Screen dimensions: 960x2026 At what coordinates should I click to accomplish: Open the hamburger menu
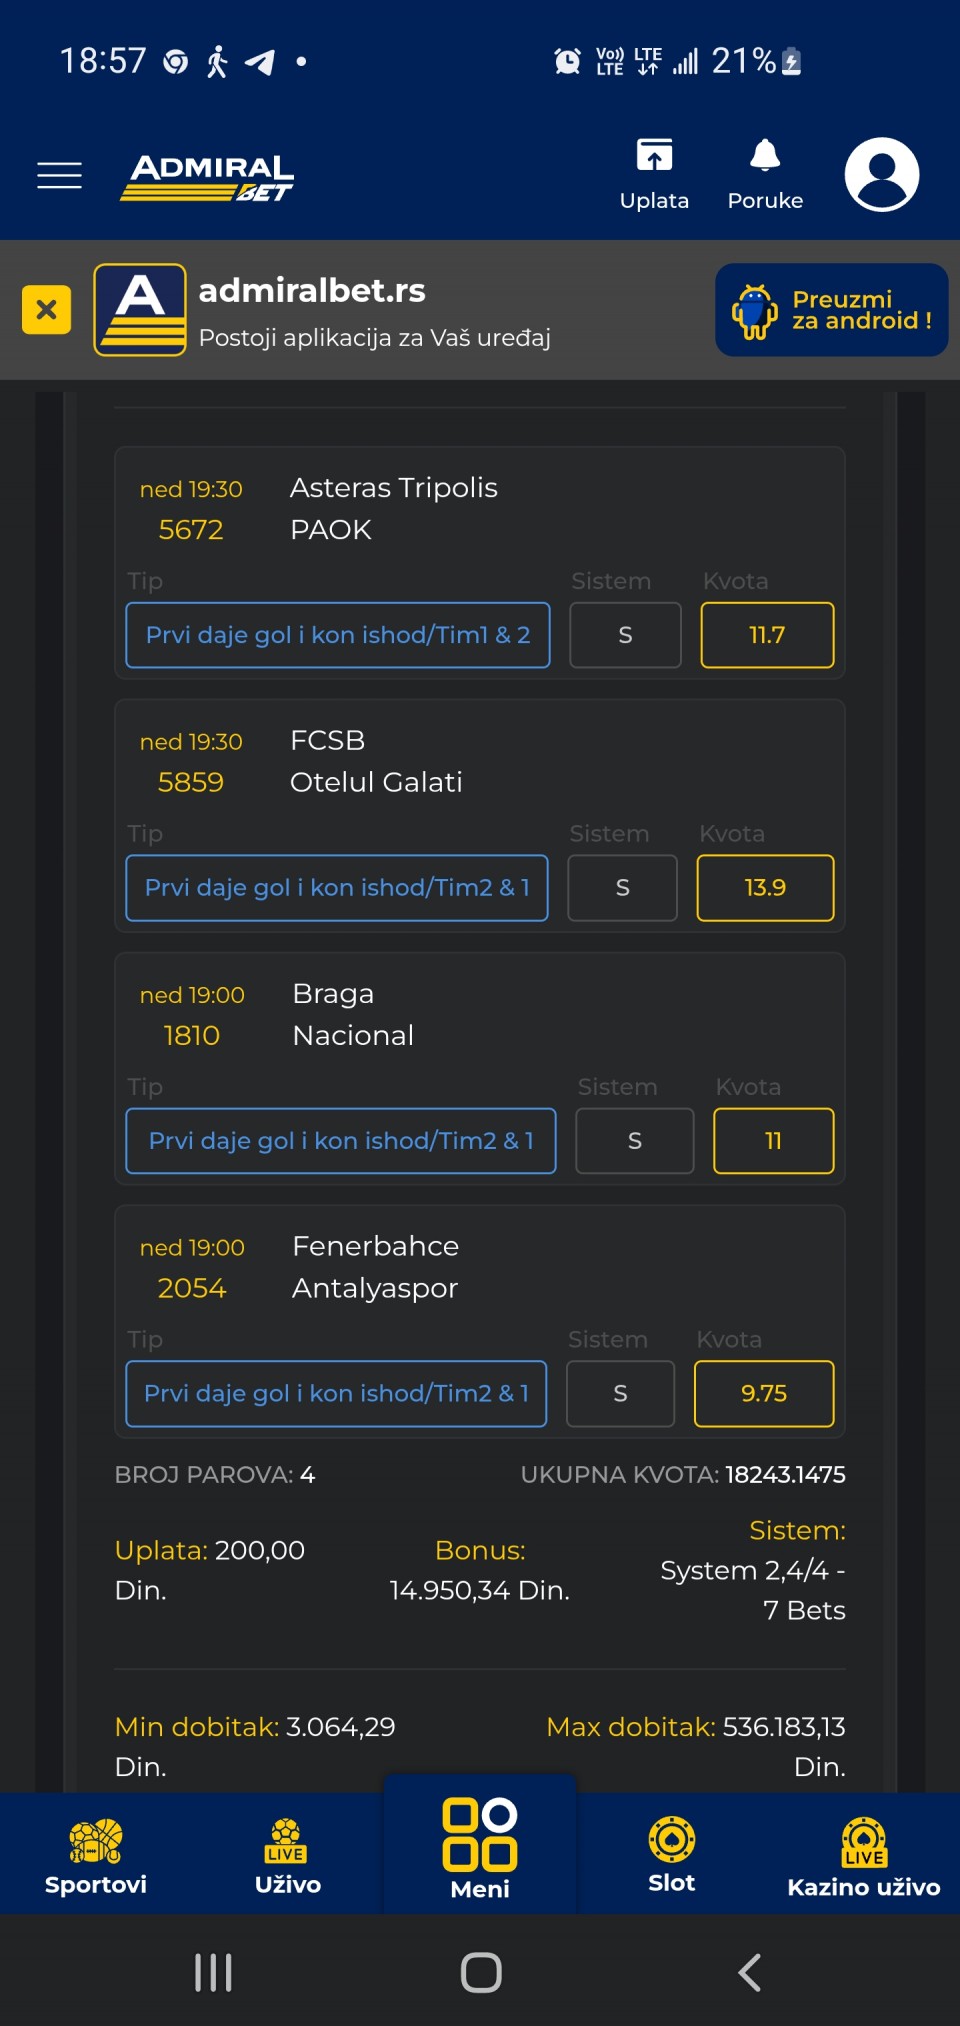point(59,175)
